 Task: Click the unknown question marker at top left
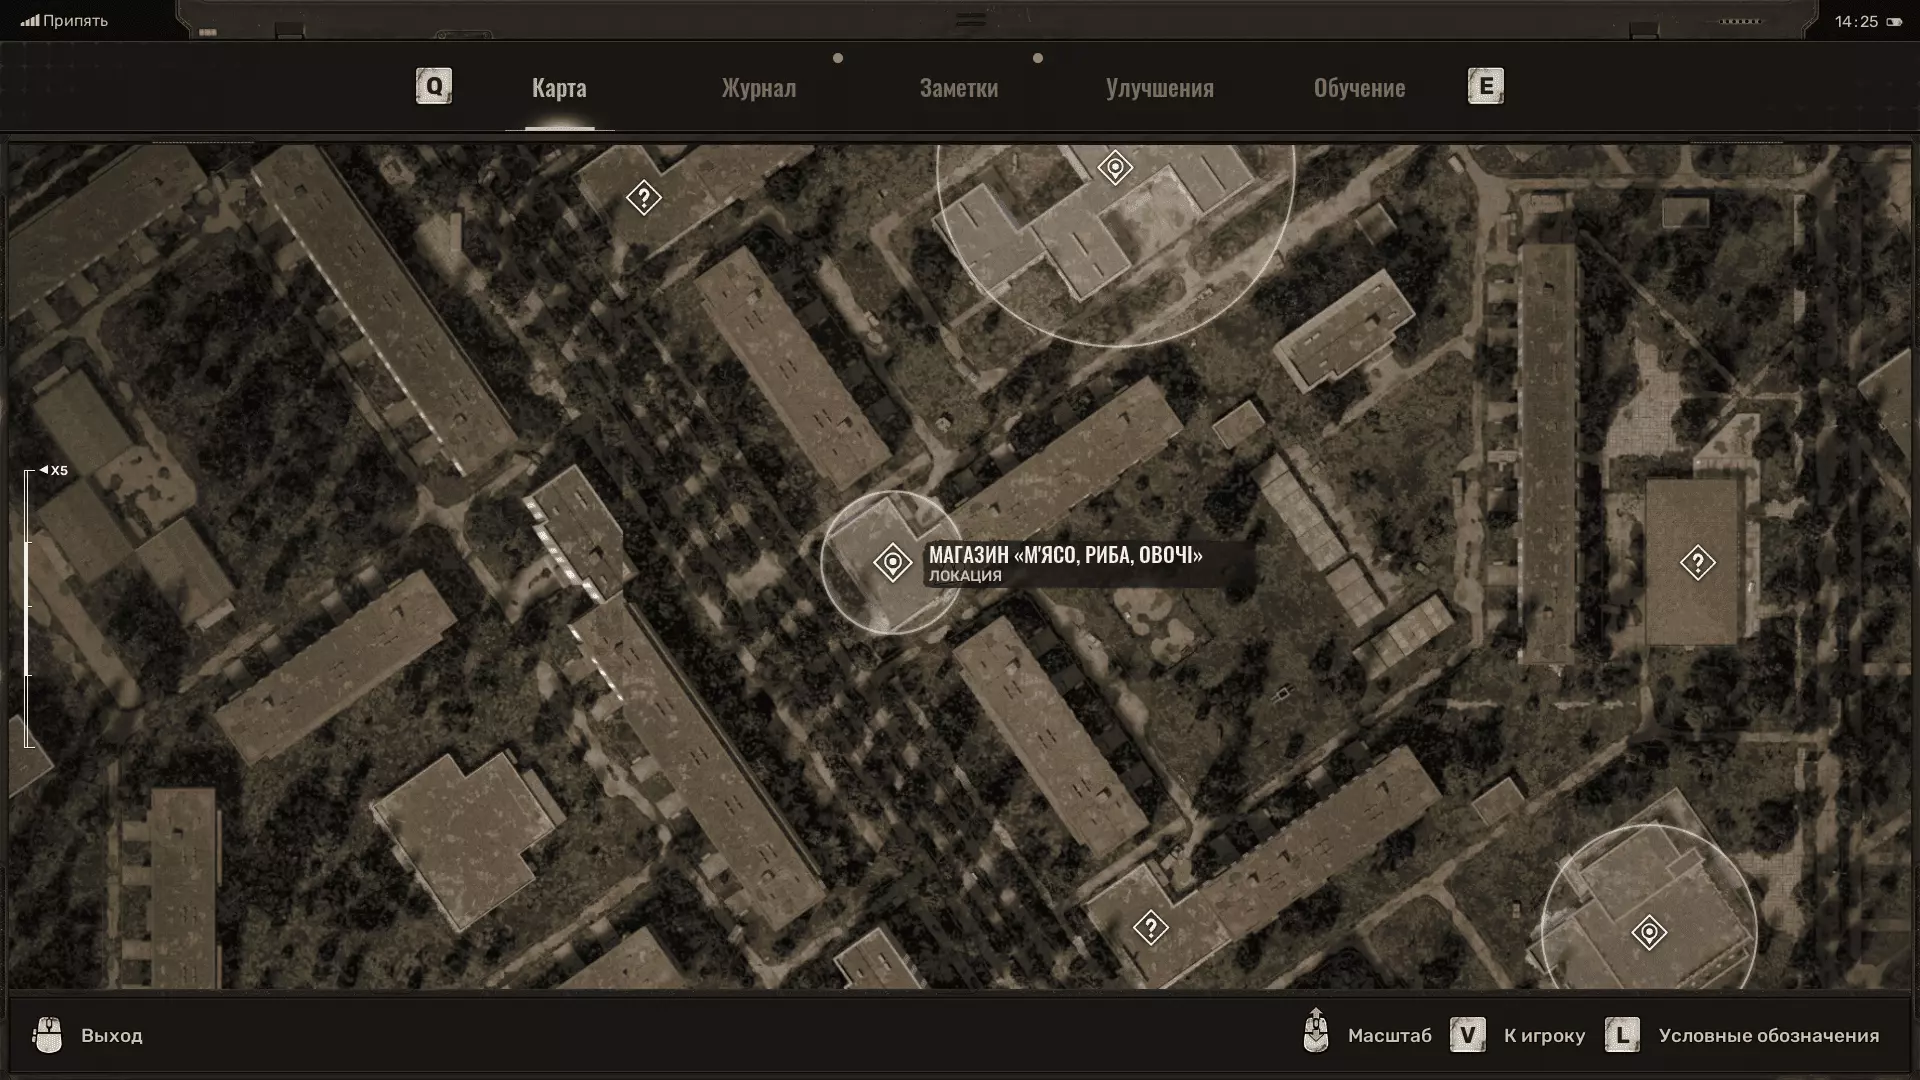tap(643, 198)
